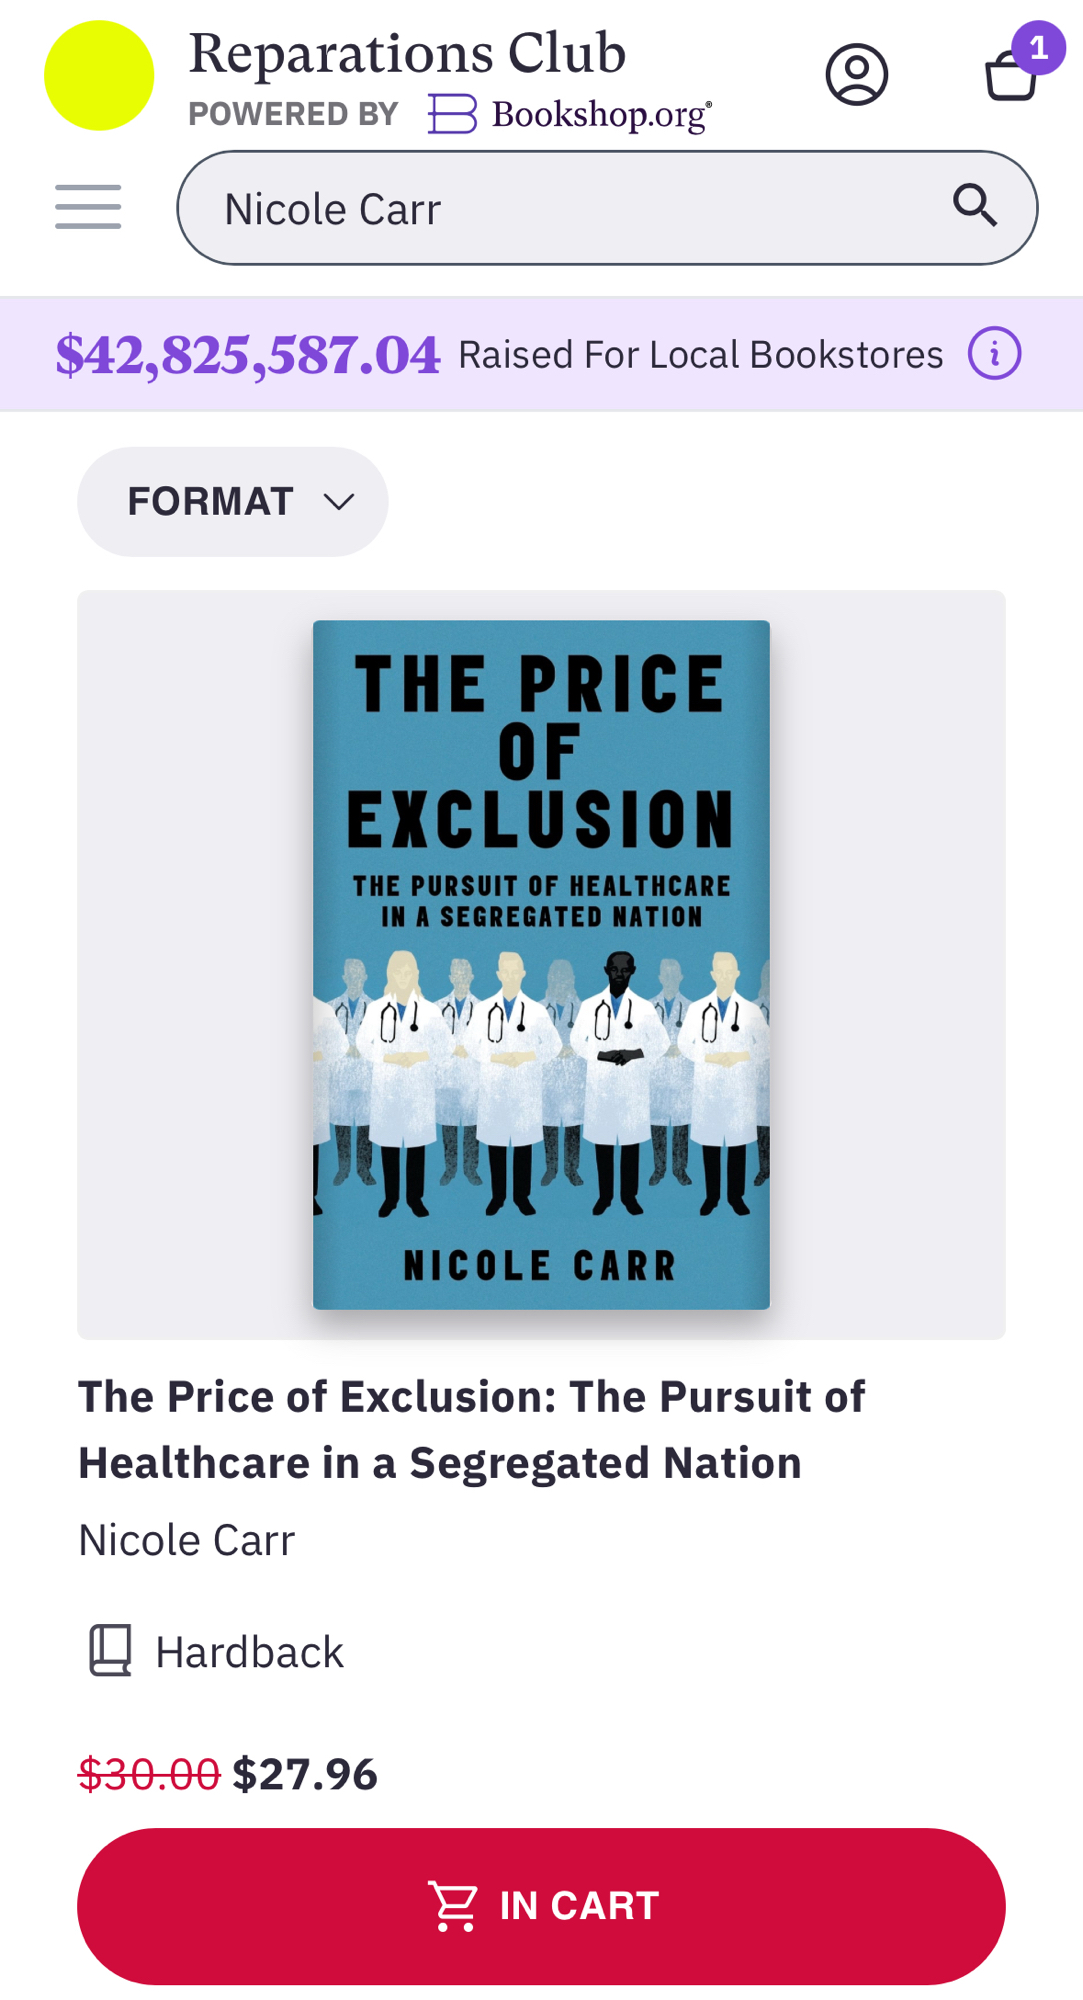
Task: Click the search magnifier icon
Action: (974, 206)
